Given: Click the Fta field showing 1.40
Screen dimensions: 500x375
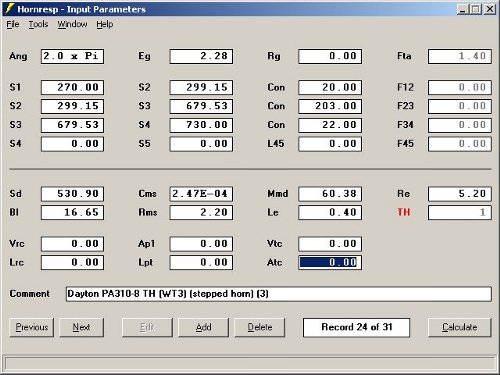Looking at the screenshot, I should click(460, 56).
